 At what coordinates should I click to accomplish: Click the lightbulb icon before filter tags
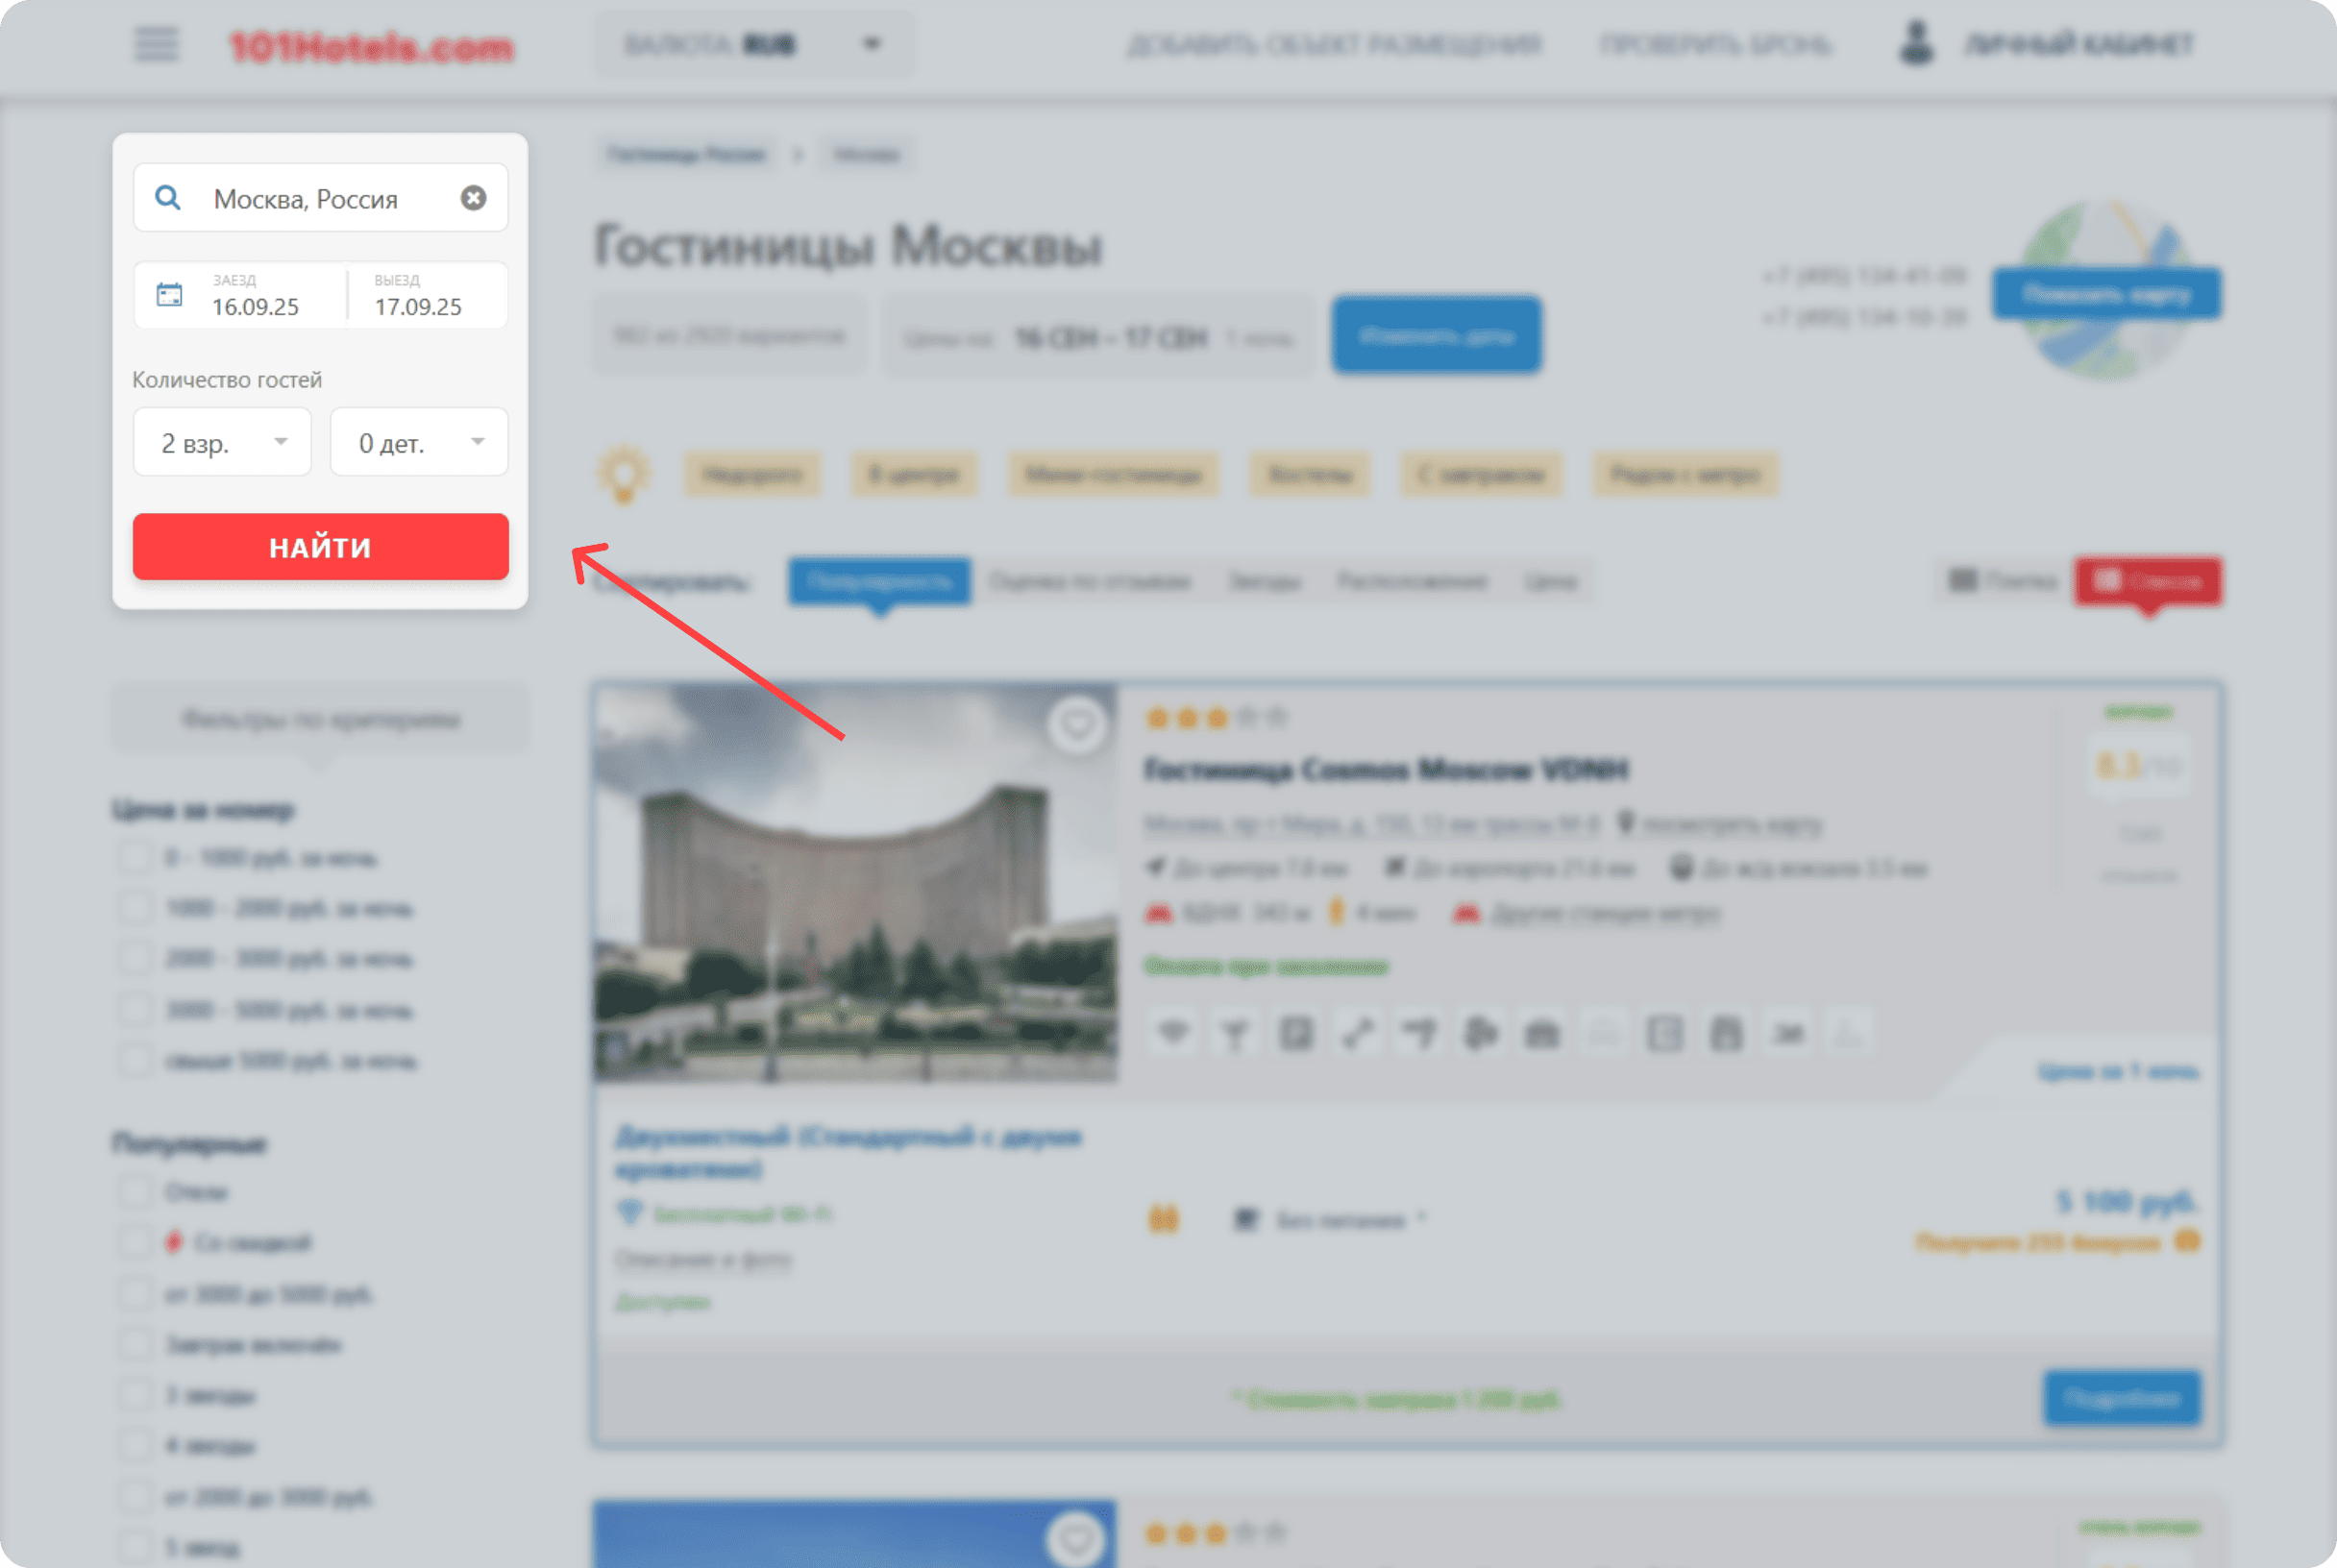[x=624, y=474]
